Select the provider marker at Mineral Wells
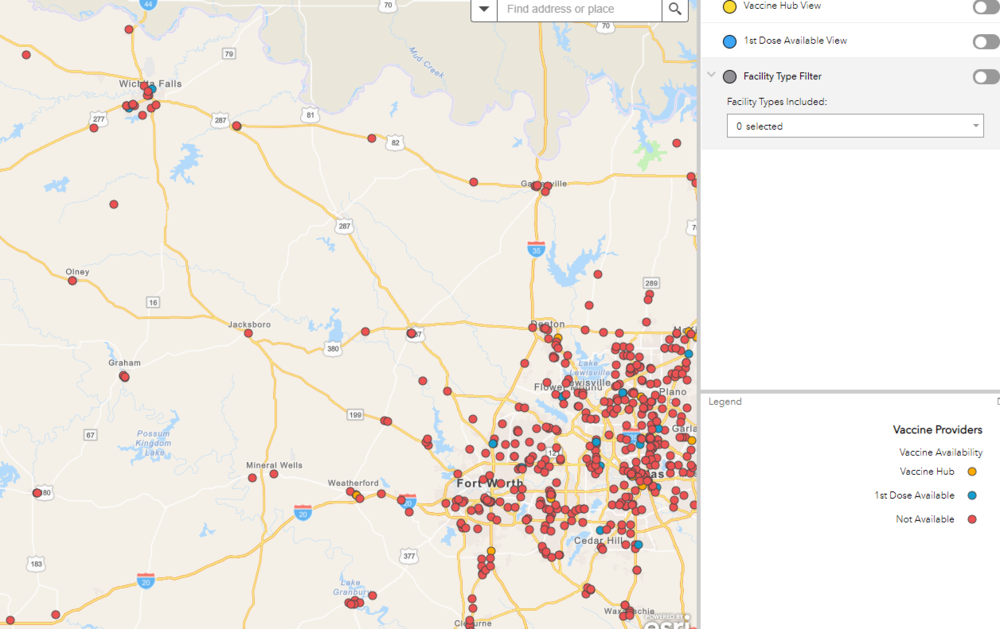 pyautogui.click(x=274, y=474)
